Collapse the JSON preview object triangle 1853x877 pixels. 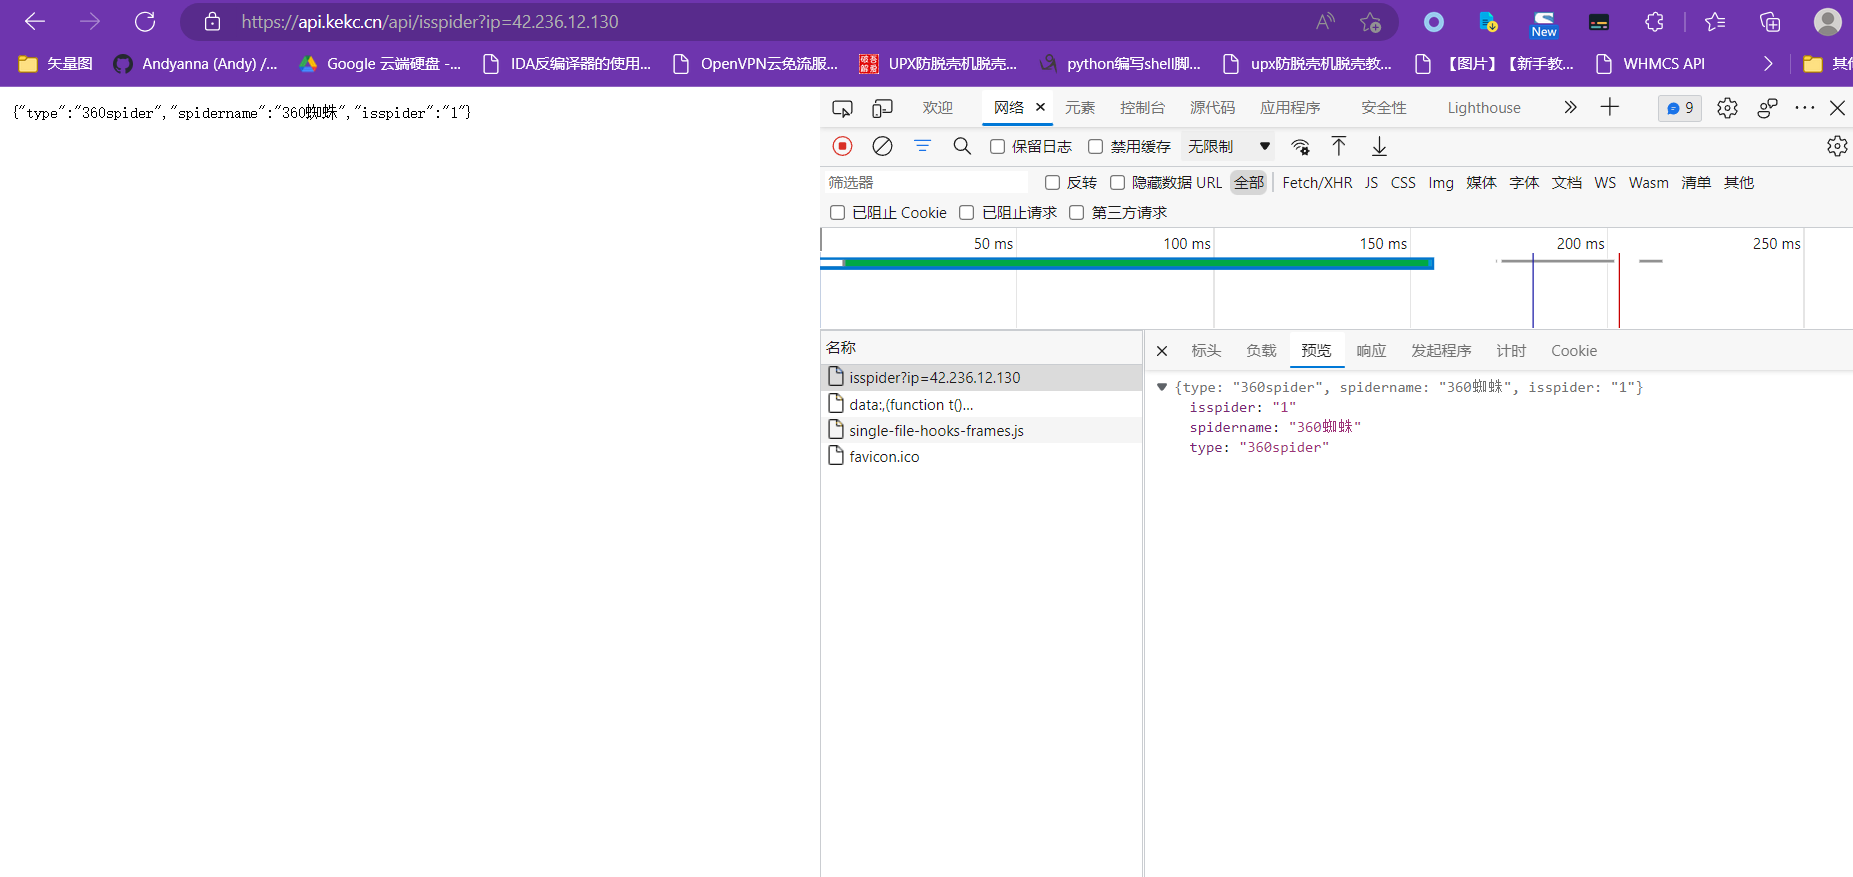point(1161,387)
